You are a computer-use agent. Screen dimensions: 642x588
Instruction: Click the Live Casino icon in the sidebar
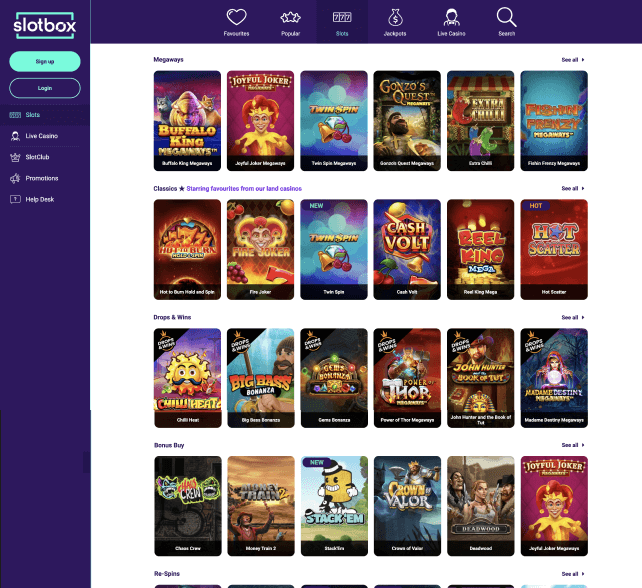pos(15,136)
